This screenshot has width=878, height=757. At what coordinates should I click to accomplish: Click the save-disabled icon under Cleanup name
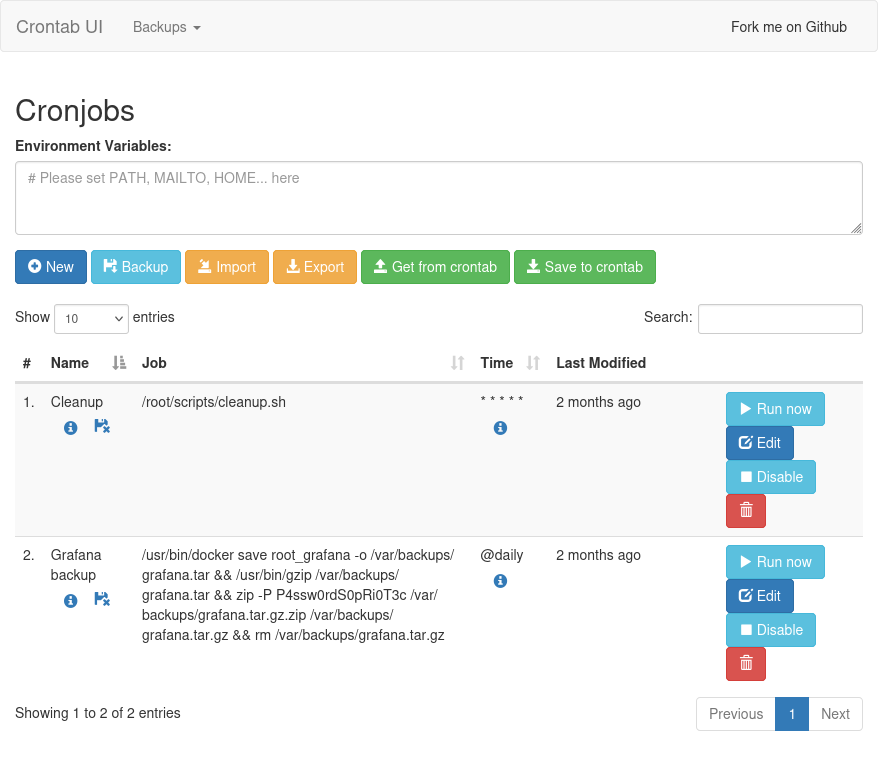(x=101, y=427)
